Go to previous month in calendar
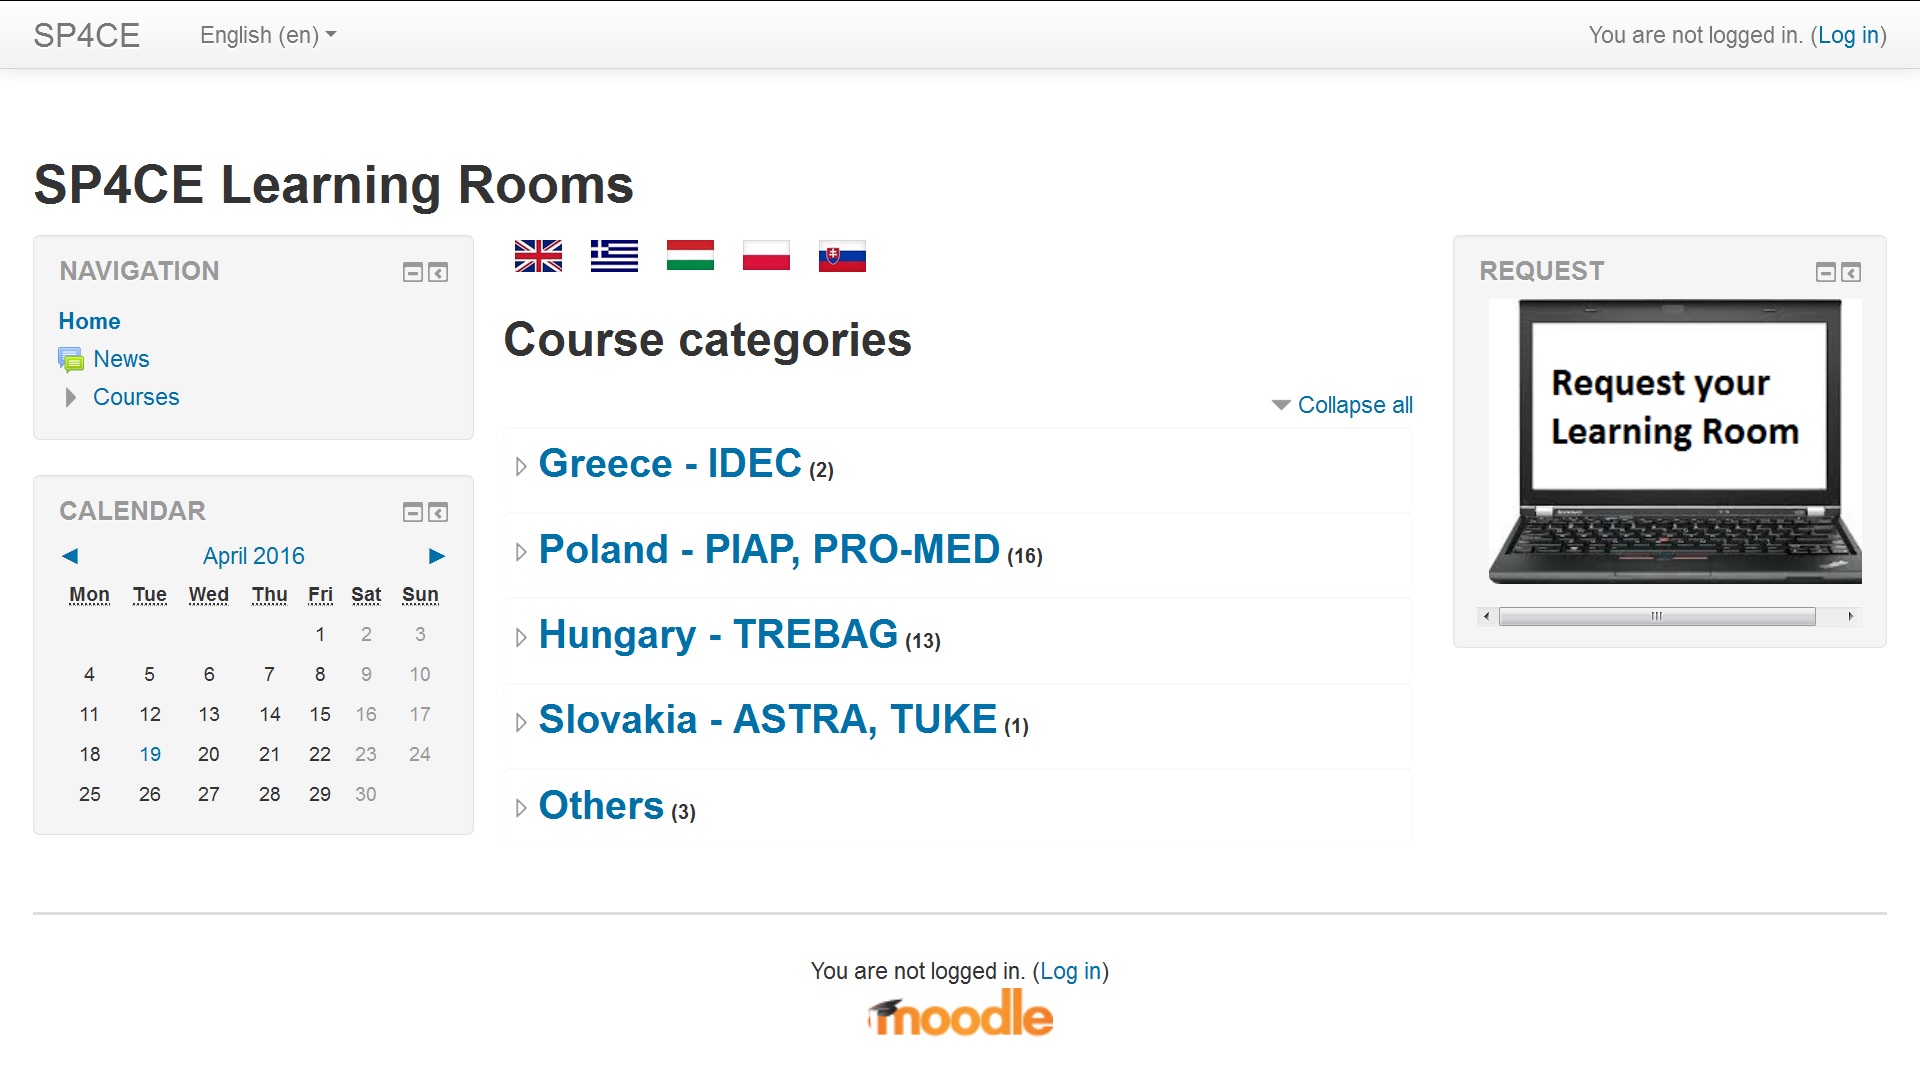Viewport: 1920px width, 1080px height. 70,556
